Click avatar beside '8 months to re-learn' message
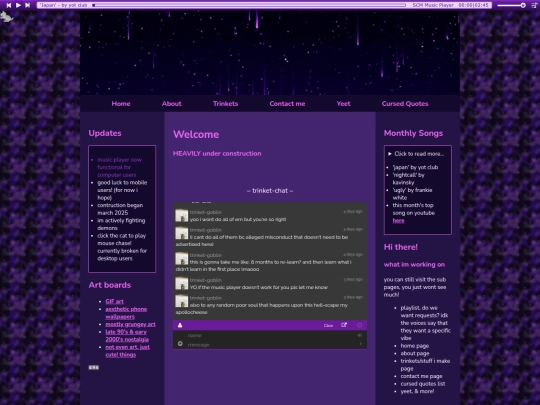This screenshot has height=405, width=540. tap(181, 258)
